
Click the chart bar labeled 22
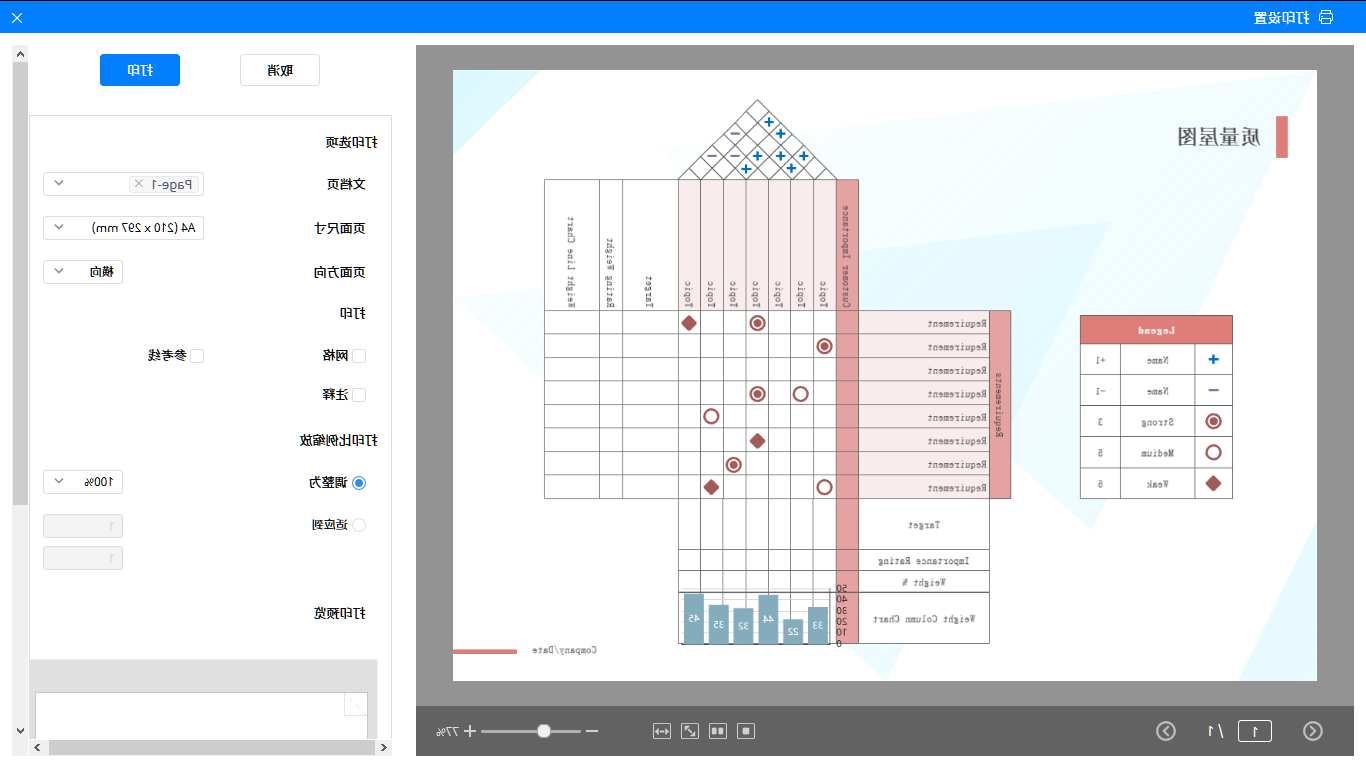point(793,631)
